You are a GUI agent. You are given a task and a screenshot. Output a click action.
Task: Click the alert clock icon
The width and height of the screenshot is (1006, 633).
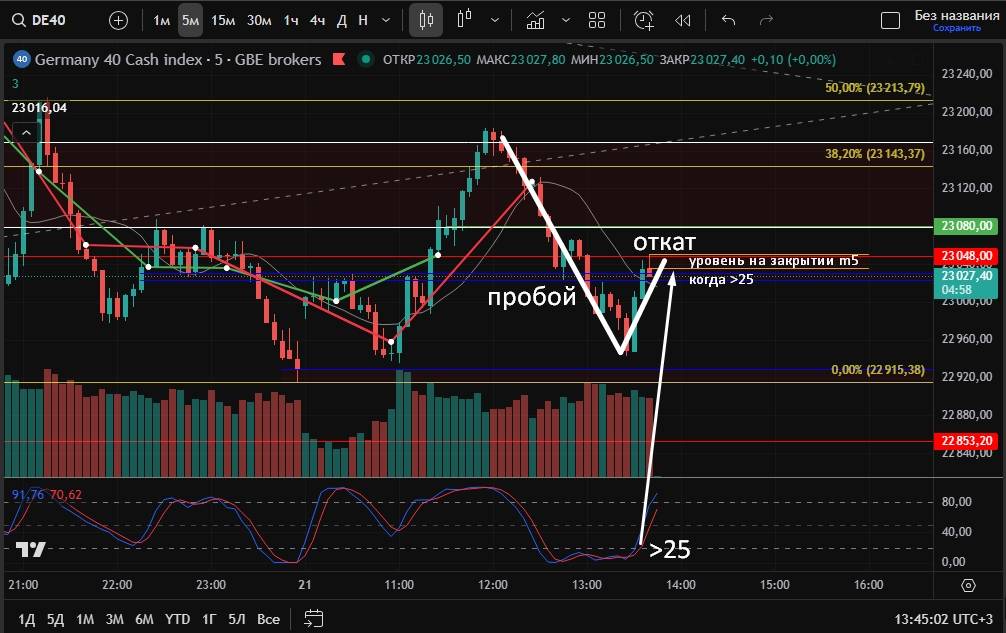coord(644,20)
